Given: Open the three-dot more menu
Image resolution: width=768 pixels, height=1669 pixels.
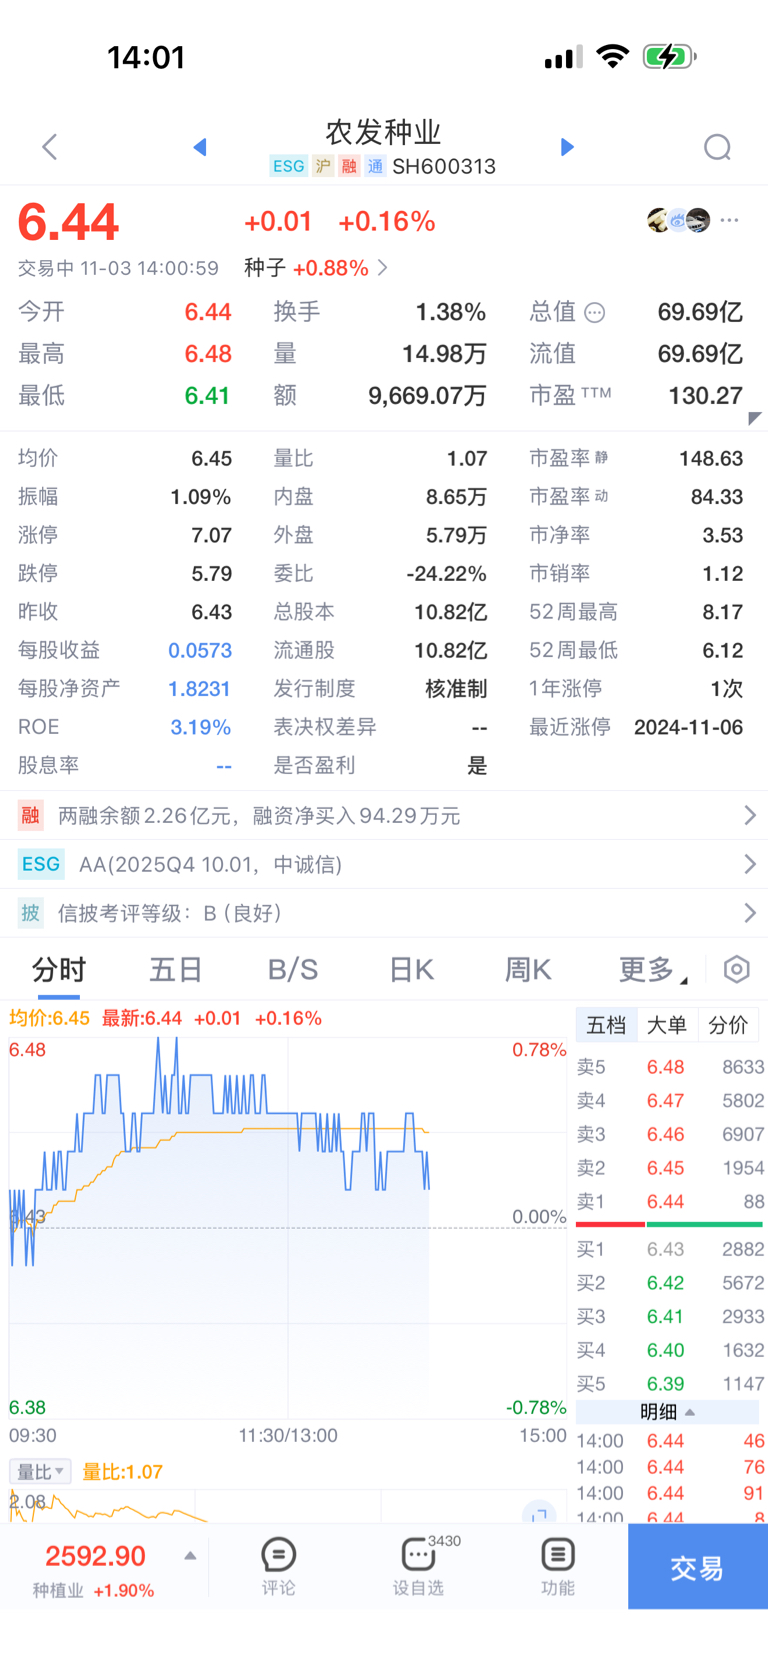Looking at the screenshot, I should pyautogui.click(x=730, y=220).
